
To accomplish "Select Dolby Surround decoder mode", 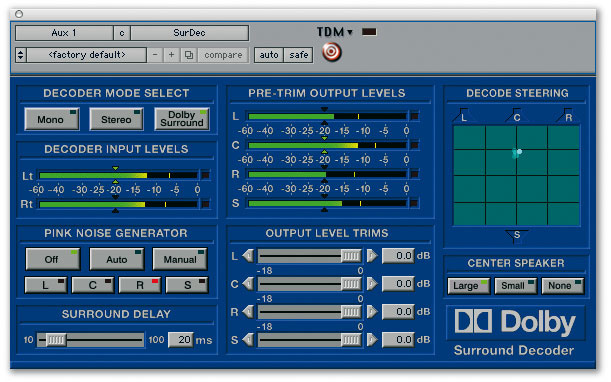I will (182, 119).
